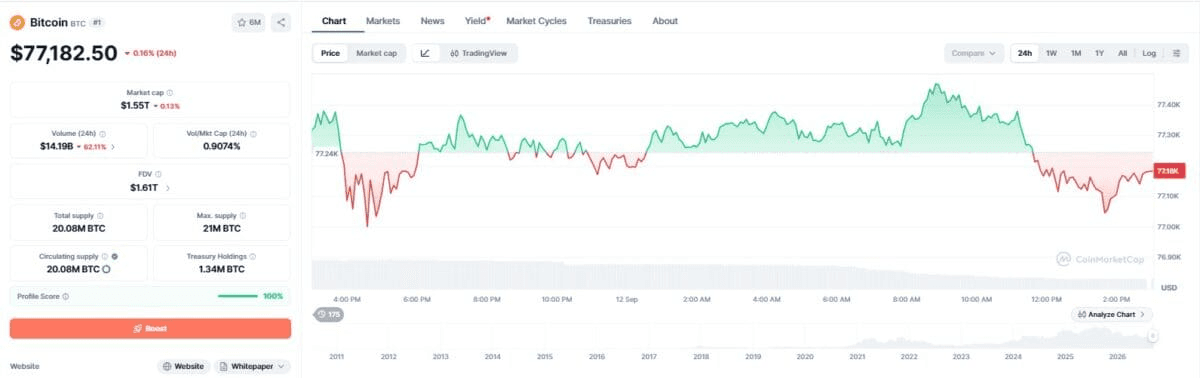Screen dimensions: 1200x378
Task: Click the orange Boost button
Action: tap(150, 328)
